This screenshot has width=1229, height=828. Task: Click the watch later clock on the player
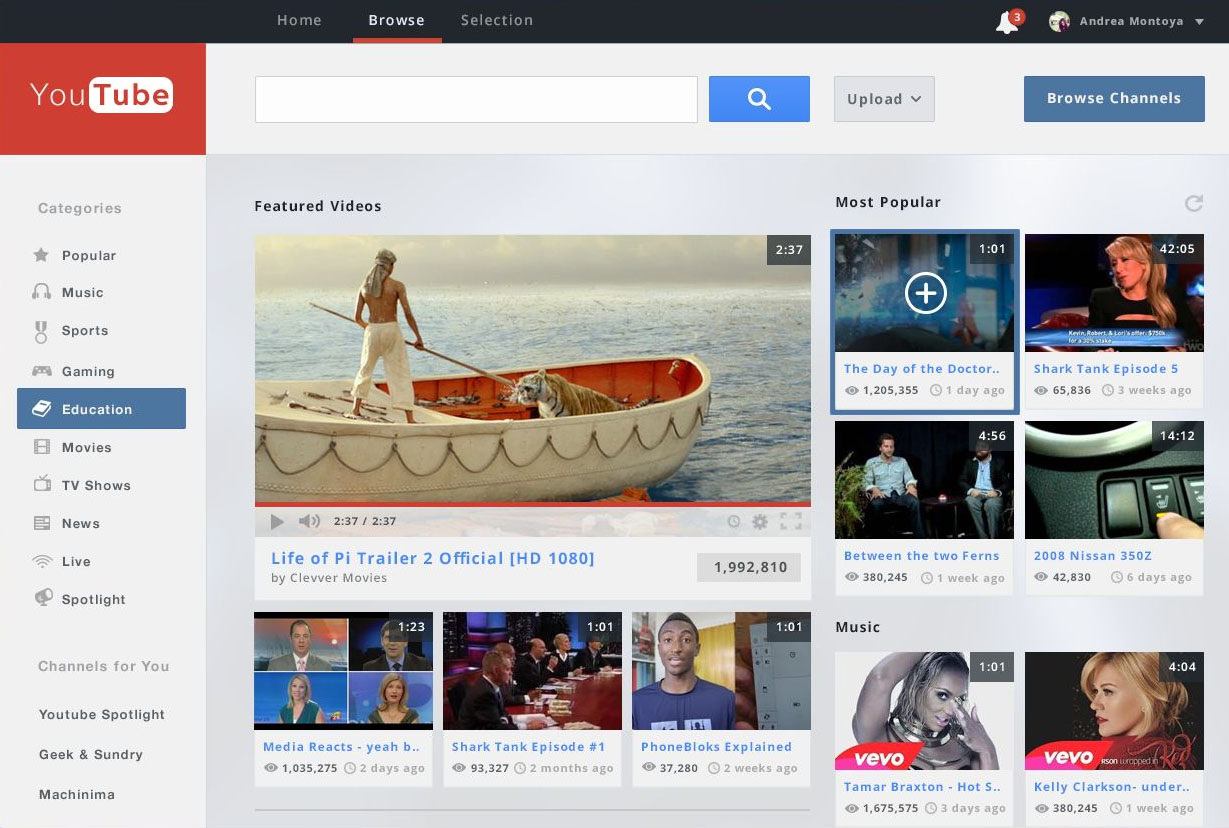pos(733,521)
